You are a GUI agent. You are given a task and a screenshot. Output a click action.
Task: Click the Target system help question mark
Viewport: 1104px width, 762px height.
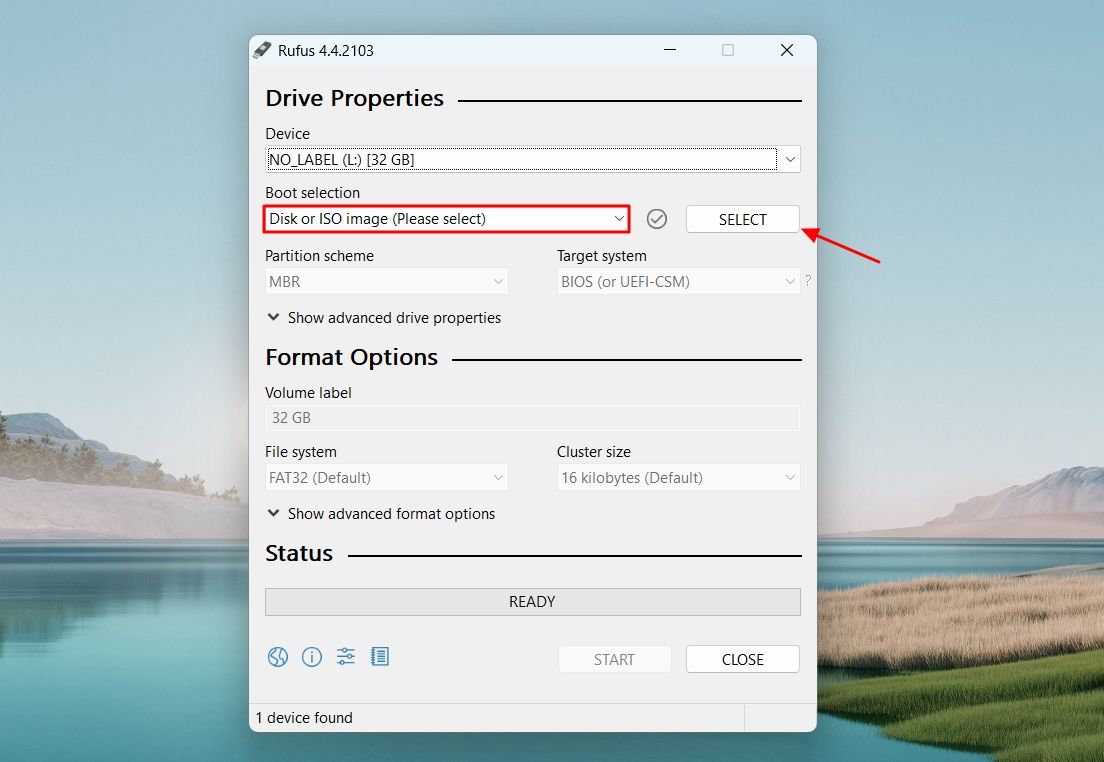808,280
